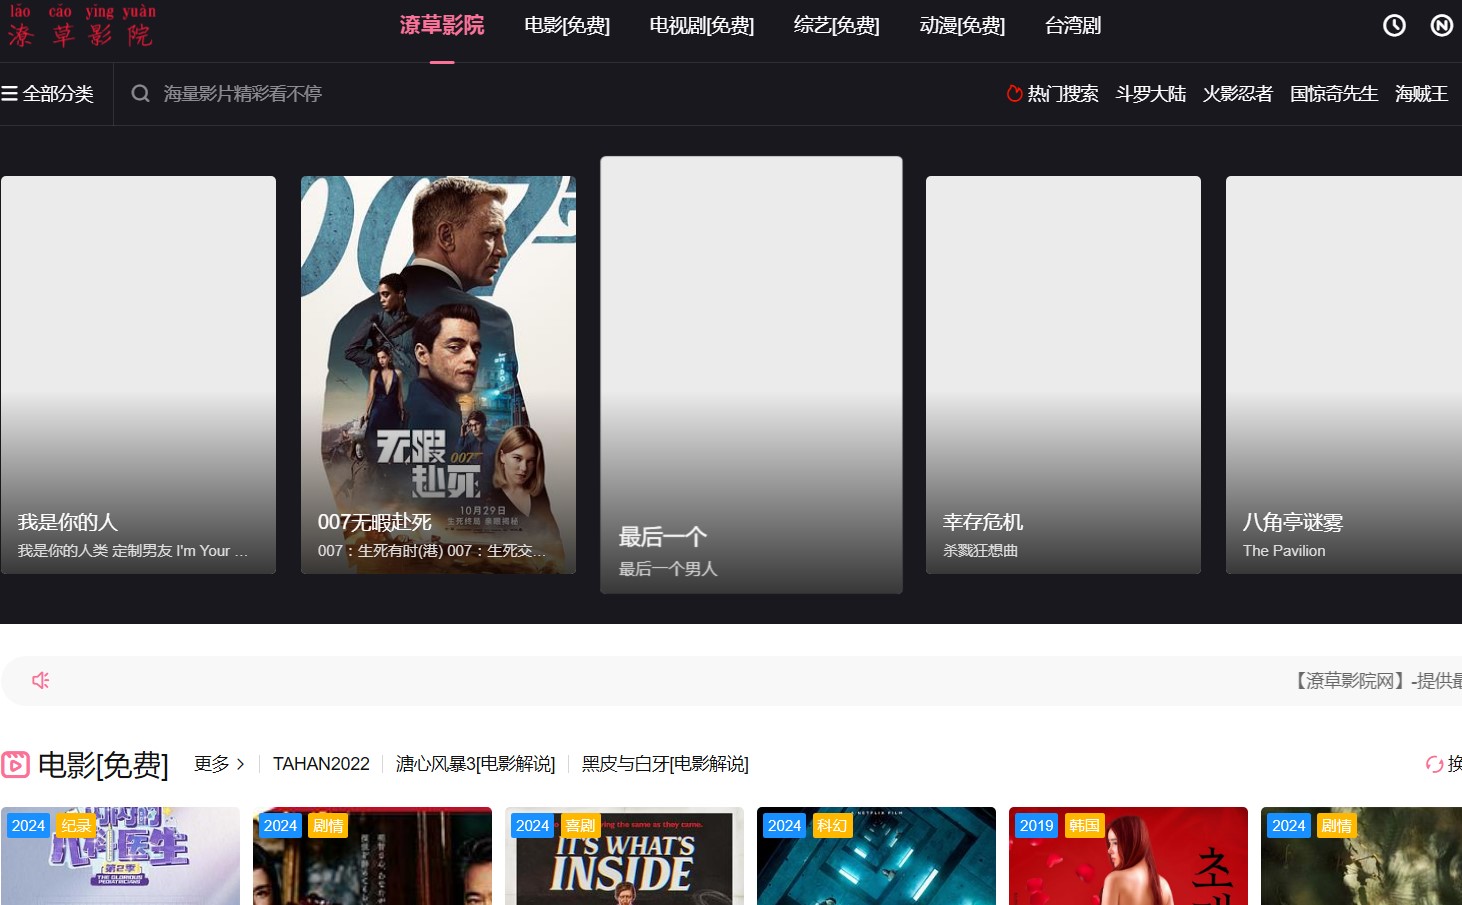Click the 电影[免费] section heading
This screenshot has width=1462, height=905.
103,765
